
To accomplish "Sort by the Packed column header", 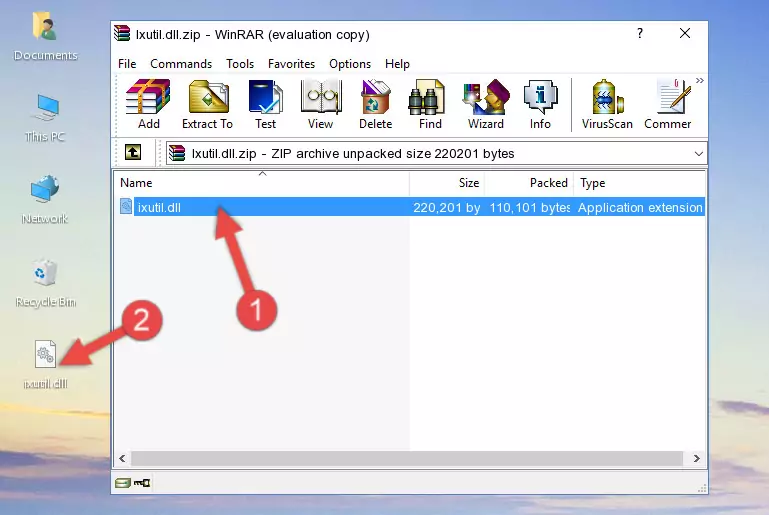I will pos(529,183).
